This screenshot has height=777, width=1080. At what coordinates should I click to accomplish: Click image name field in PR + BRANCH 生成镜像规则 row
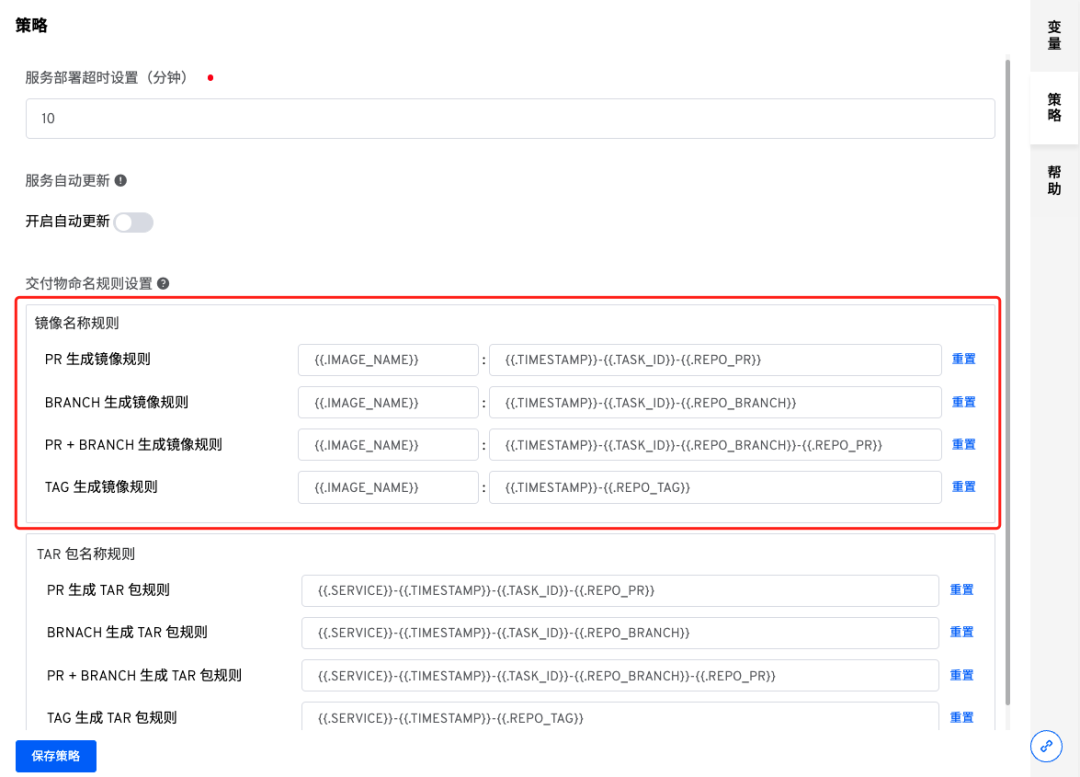click(388, 445)
